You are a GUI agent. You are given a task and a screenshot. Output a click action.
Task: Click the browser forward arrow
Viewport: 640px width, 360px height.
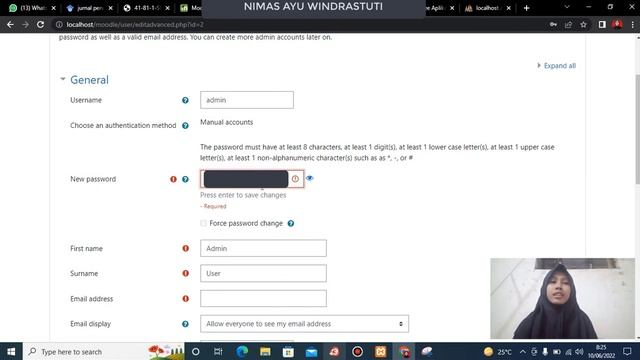coord(25,24)
